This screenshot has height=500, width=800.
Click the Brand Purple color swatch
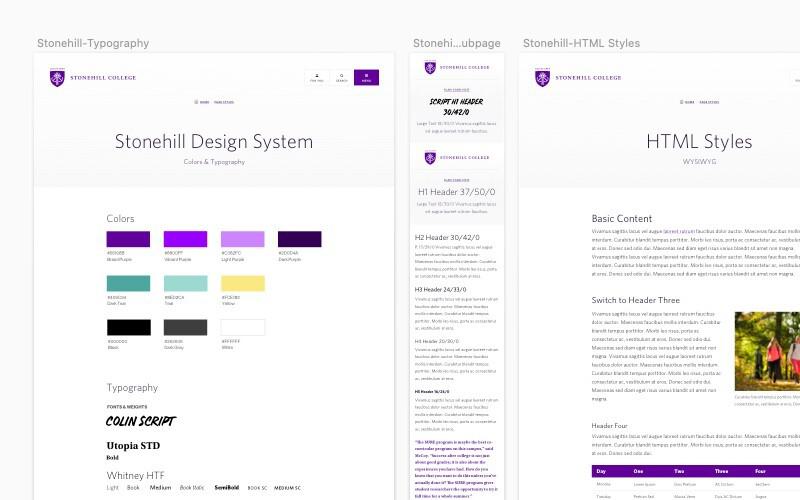point(128,239)
